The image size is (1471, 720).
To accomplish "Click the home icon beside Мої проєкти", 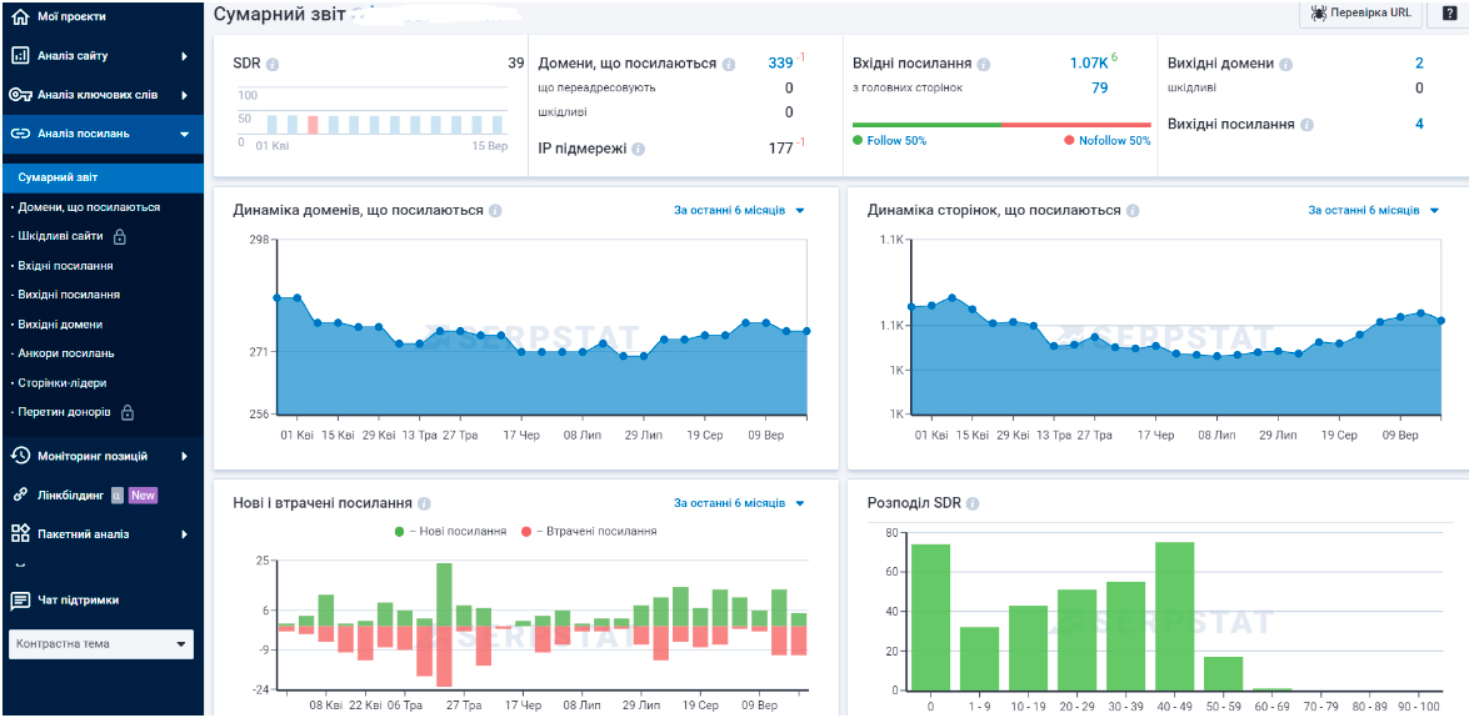I will pyautogui.click(x=20, y=16).
